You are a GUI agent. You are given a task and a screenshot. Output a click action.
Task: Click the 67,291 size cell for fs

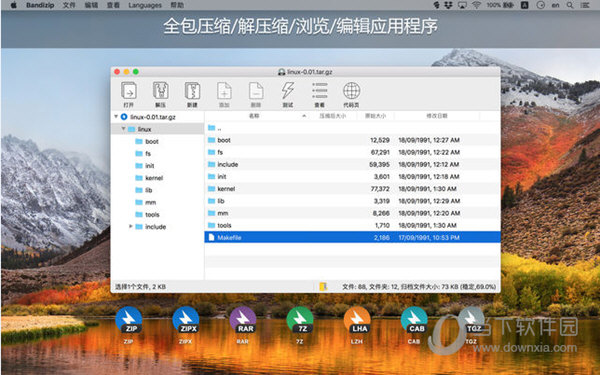(x=380, y=152)
